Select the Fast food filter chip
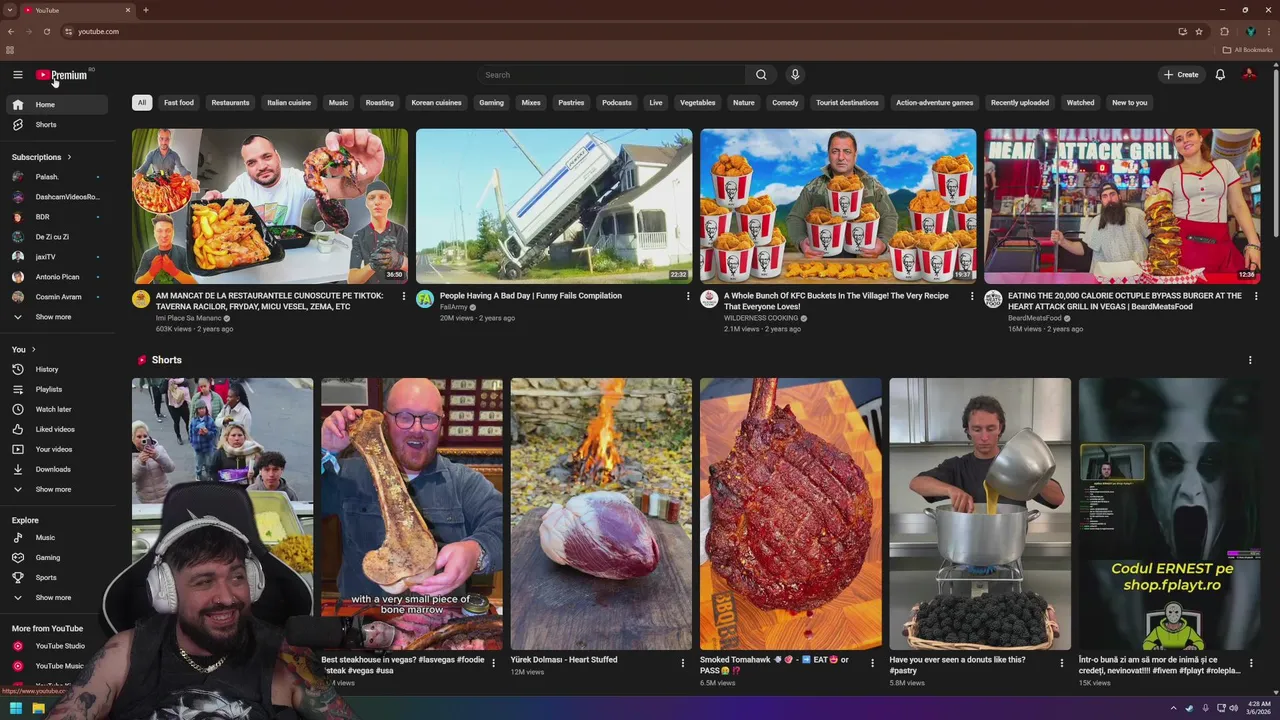 [179, 103]
